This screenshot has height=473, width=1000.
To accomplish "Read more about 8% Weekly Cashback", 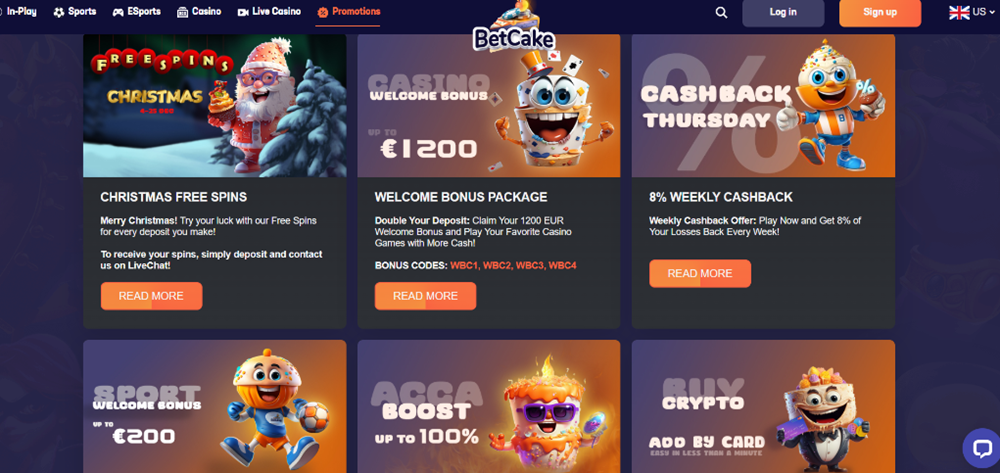I will click(700, 273).
